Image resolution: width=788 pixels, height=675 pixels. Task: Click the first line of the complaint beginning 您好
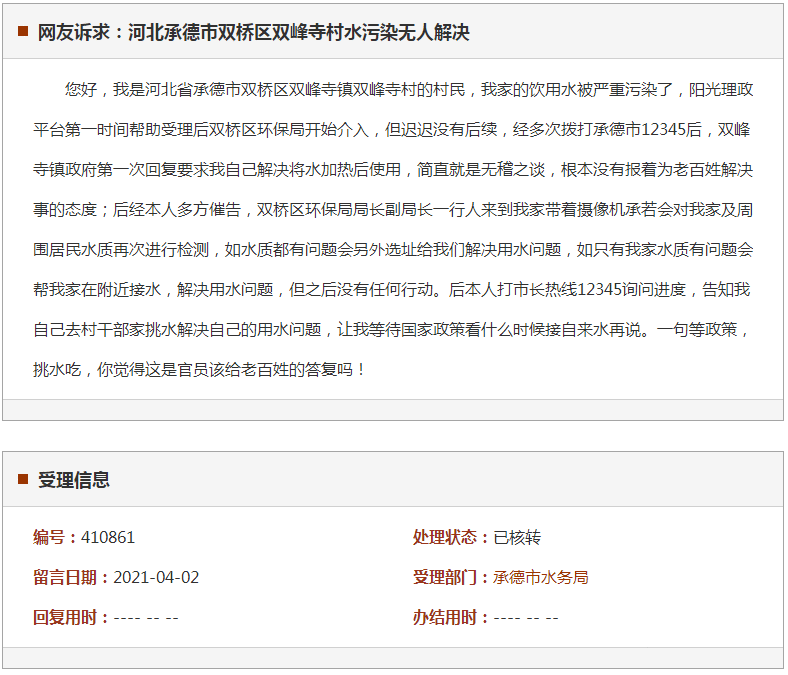coord(410,89)
